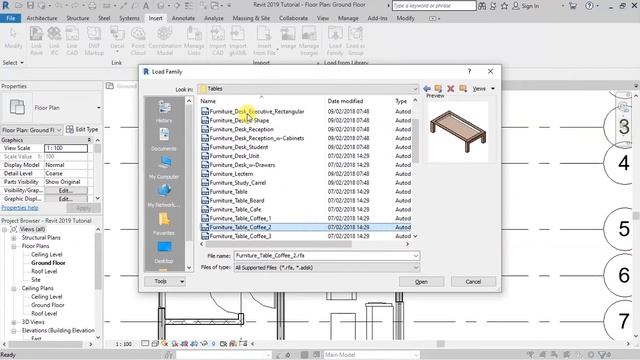Click the Link CAD ribbon icon
Screen dimensions: 640x360
click(72, 40)
